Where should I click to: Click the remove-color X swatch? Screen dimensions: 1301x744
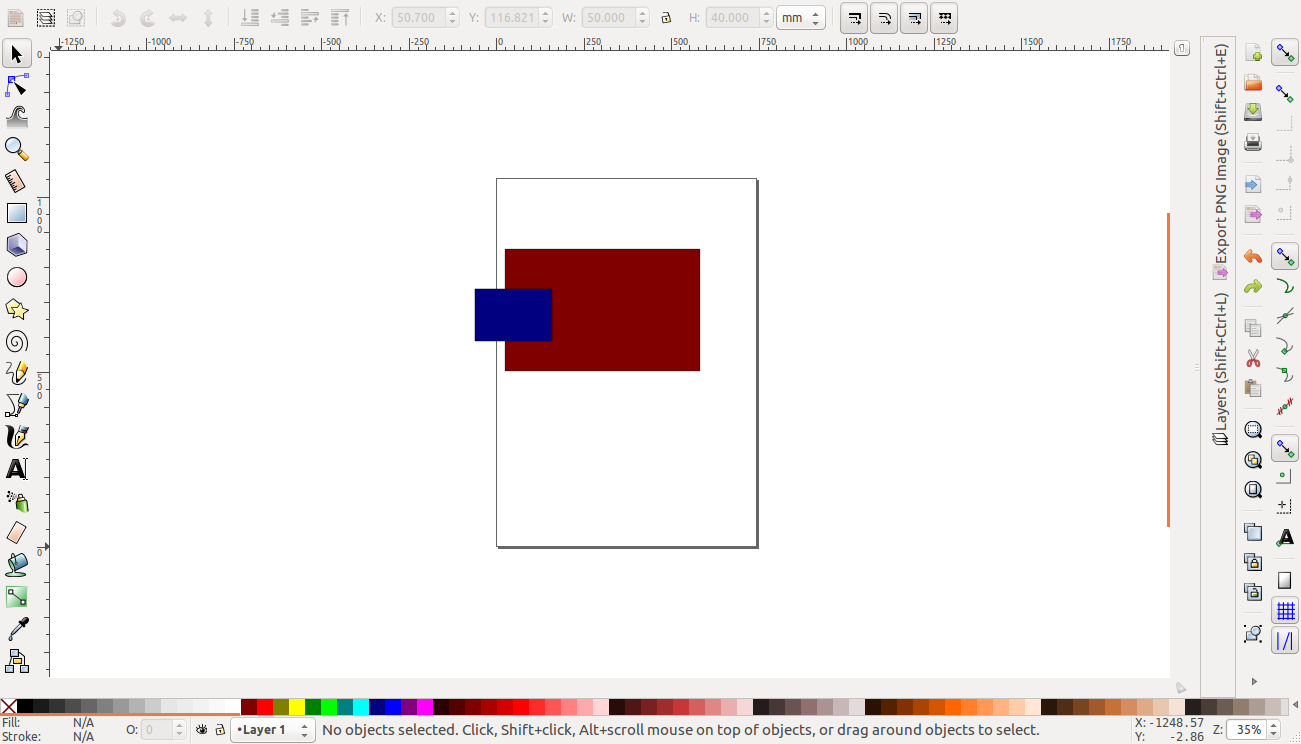pos(9,707)
